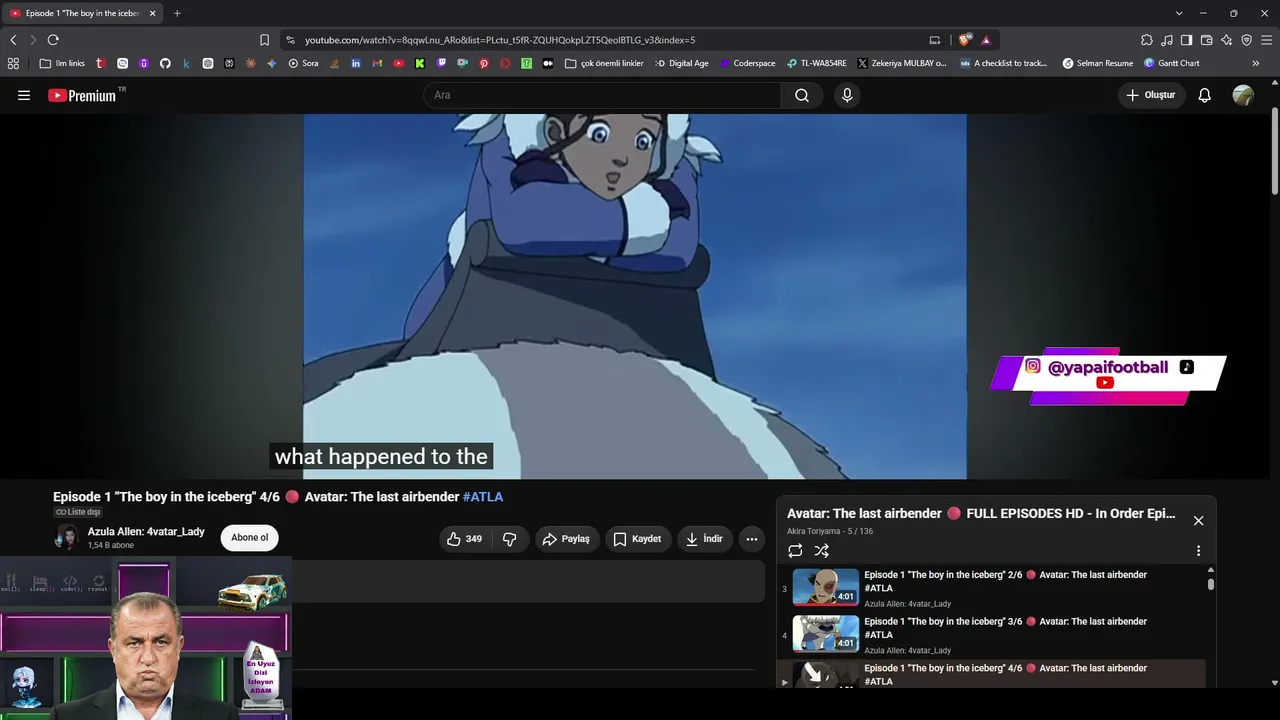Open a new browser tab
Image resolution: width=1280 pixels, height=720 pixels.
pyautogui.click(x=177, y=13)
